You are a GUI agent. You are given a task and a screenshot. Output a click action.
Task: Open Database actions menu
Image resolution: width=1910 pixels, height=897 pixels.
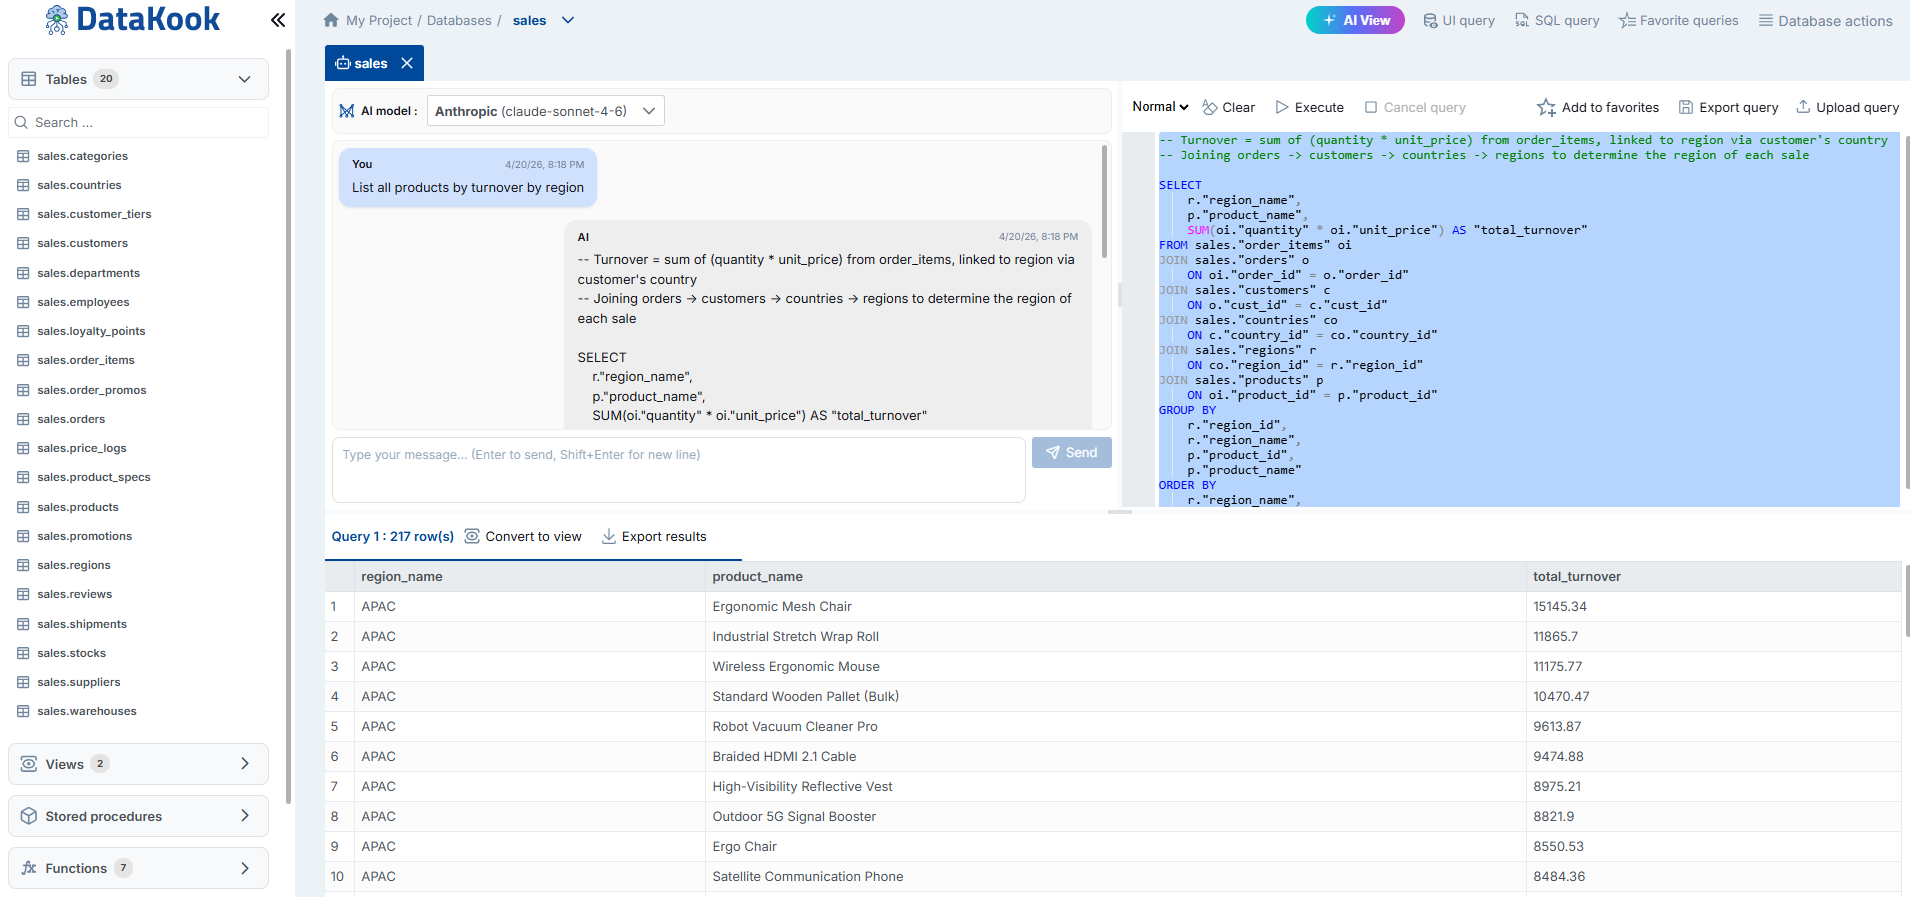pyautogui.click(x=1826, y=20)
